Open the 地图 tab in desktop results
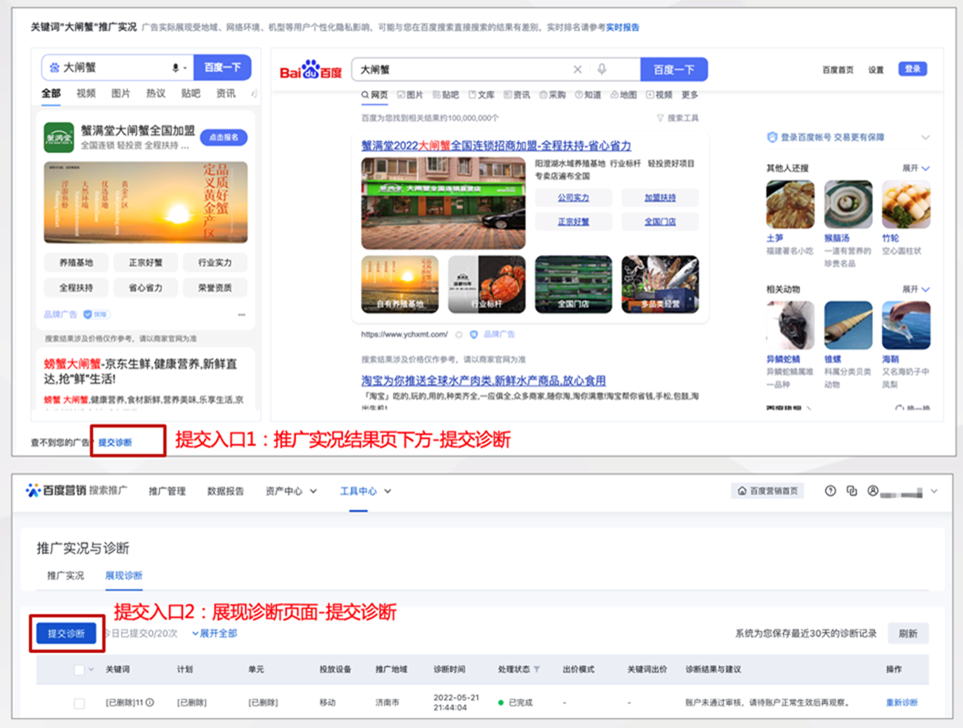Viewport: 963px width, 728px height. (x=623, y=95)
